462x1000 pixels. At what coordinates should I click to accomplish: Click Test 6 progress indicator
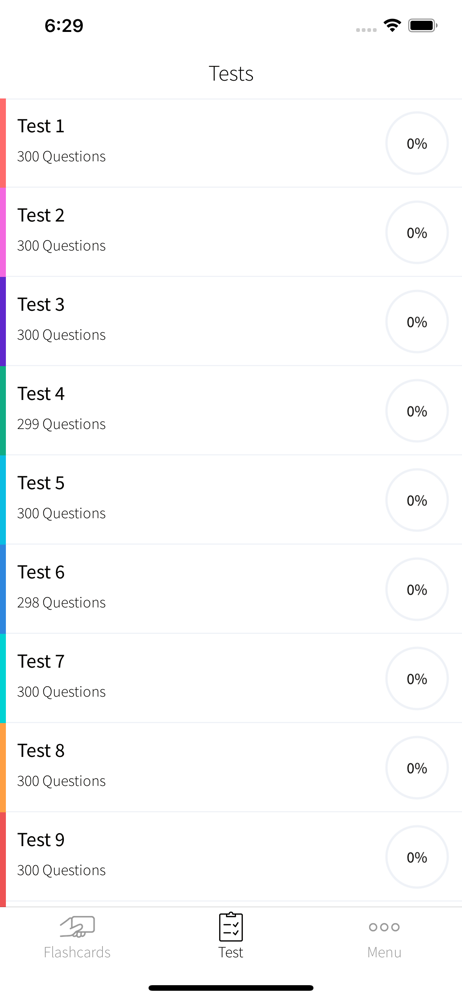[x=417, y=590]
